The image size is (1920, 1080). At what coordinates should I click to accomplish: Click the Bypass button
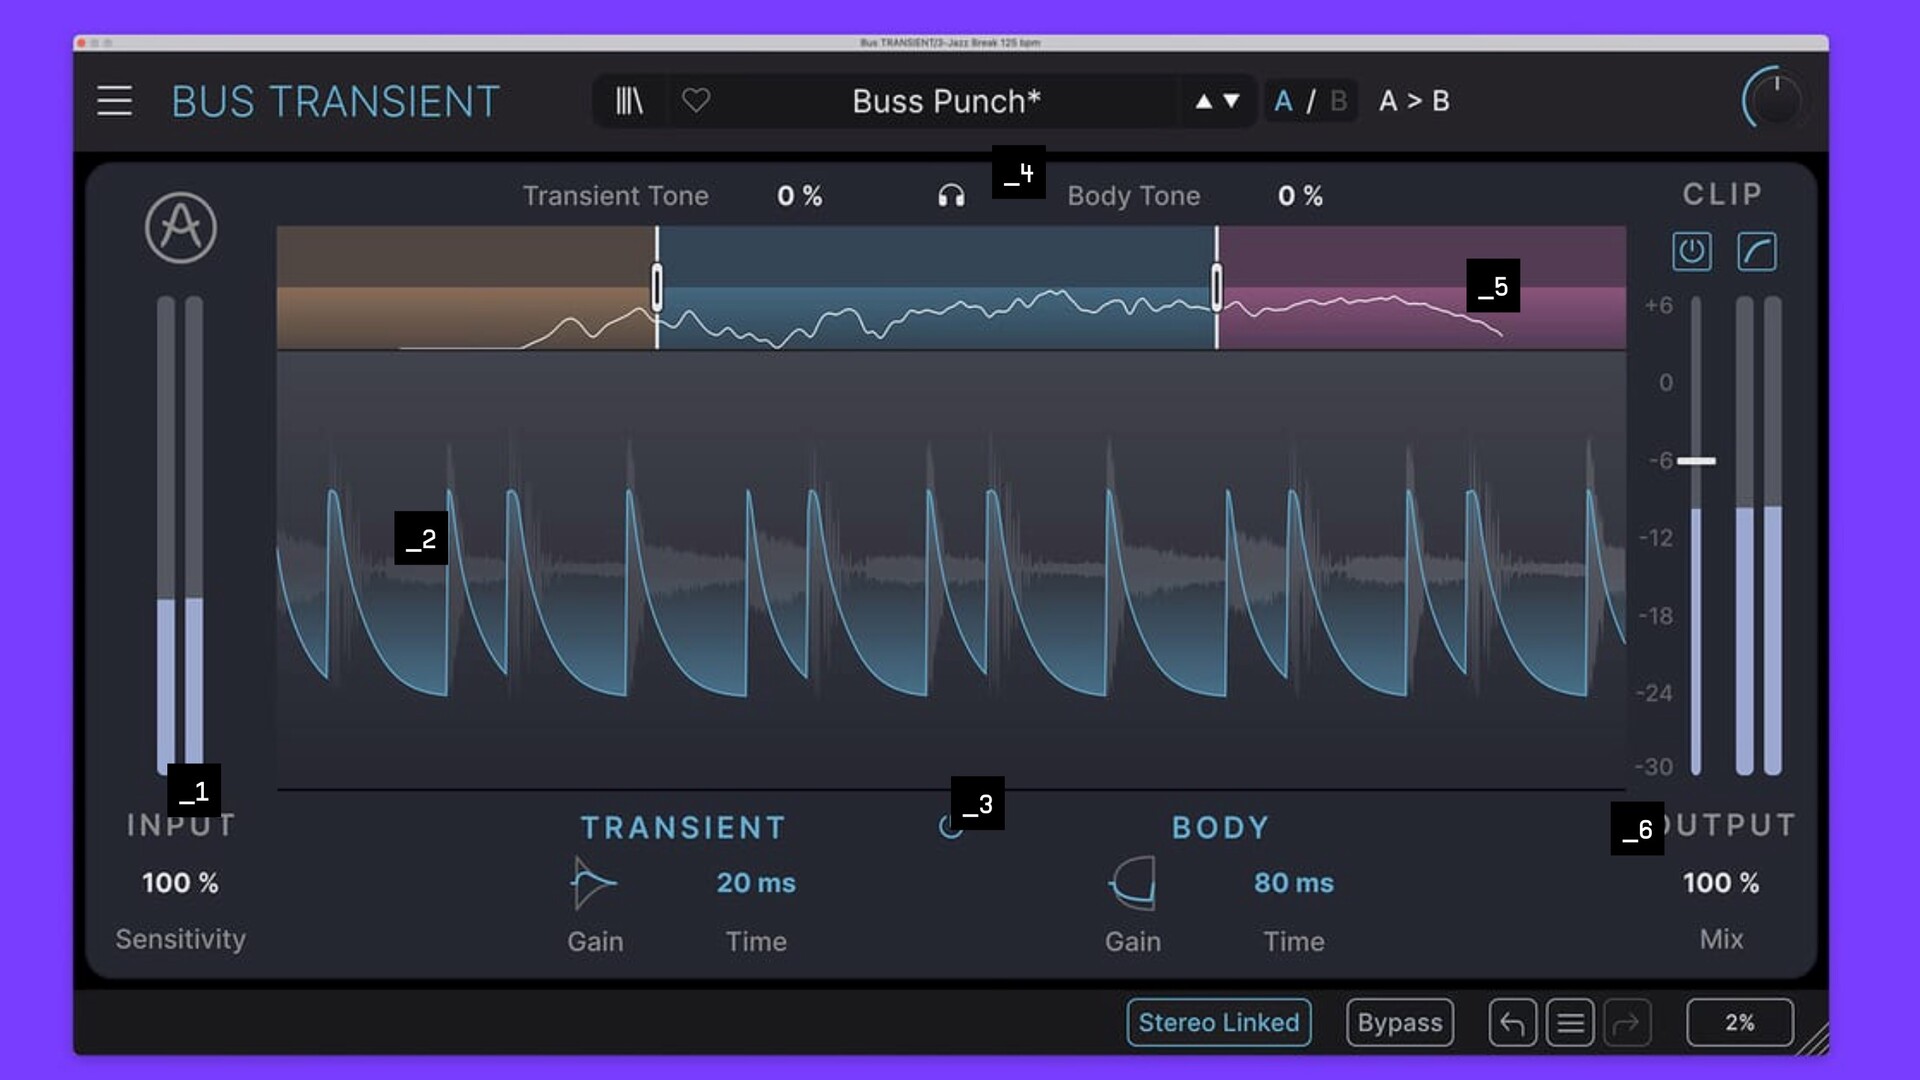point(1399,1023)
